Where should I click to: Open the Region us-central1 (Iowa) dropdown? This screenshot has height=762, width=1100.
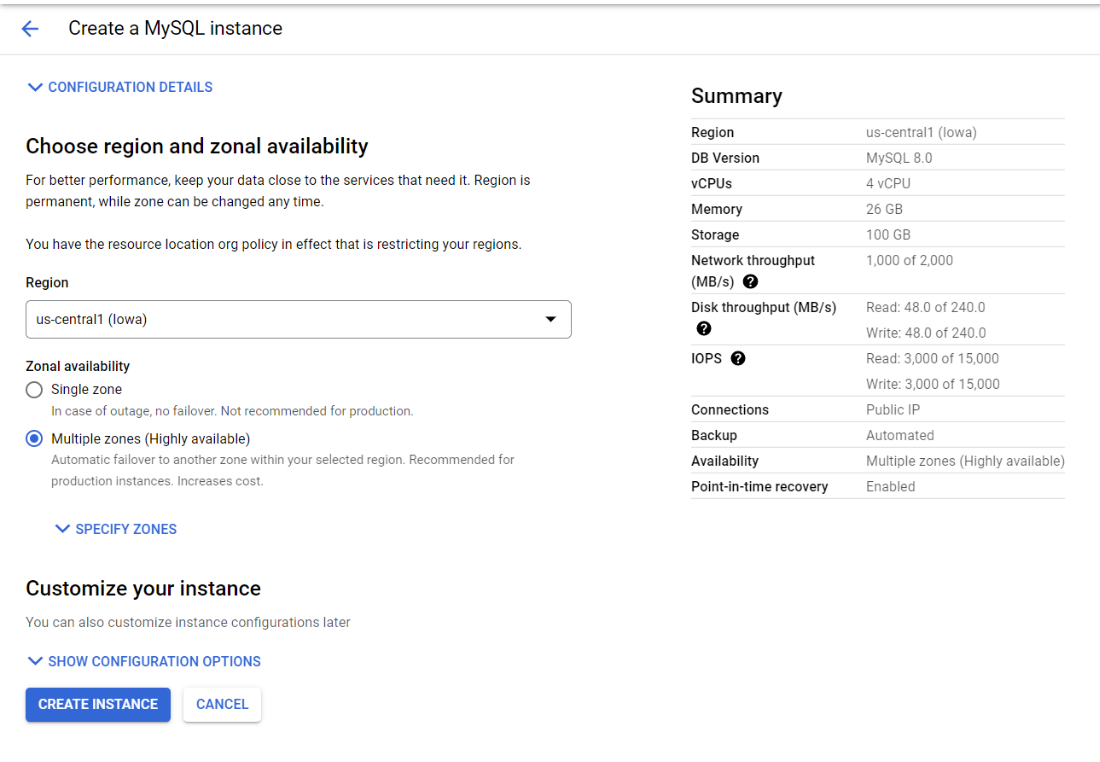click(x=298, y=320)
